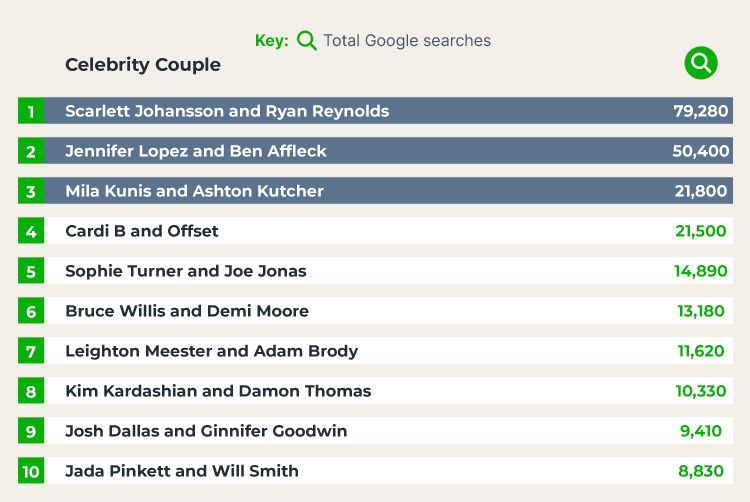The height and width of the screenshot is (502, 750).
Task: Click Bruce Willis and Demi Moore entry
Action: (x=375, y=311)
